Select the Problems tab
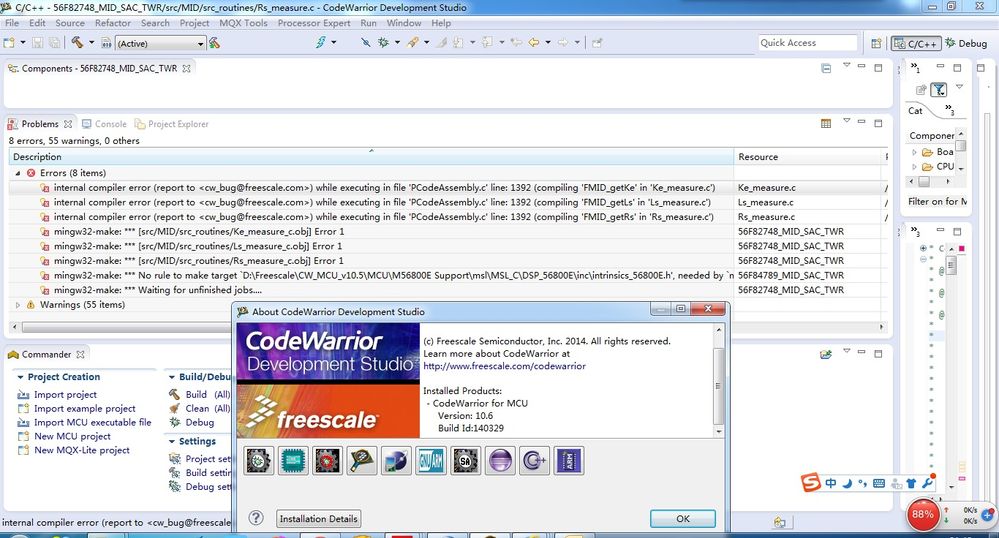 pos(40,124)
